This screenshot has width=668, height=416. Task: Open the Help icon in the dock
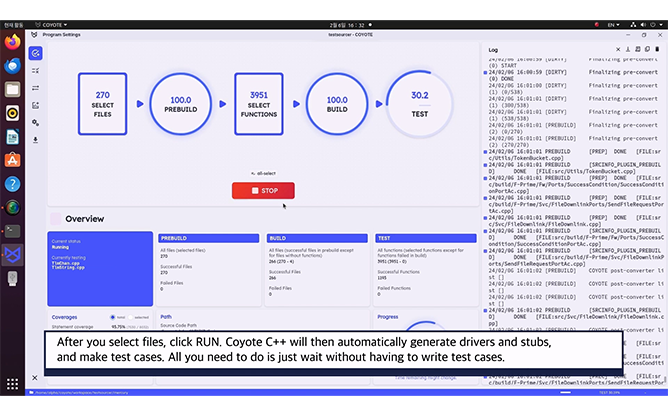click(x=12, y=184)
